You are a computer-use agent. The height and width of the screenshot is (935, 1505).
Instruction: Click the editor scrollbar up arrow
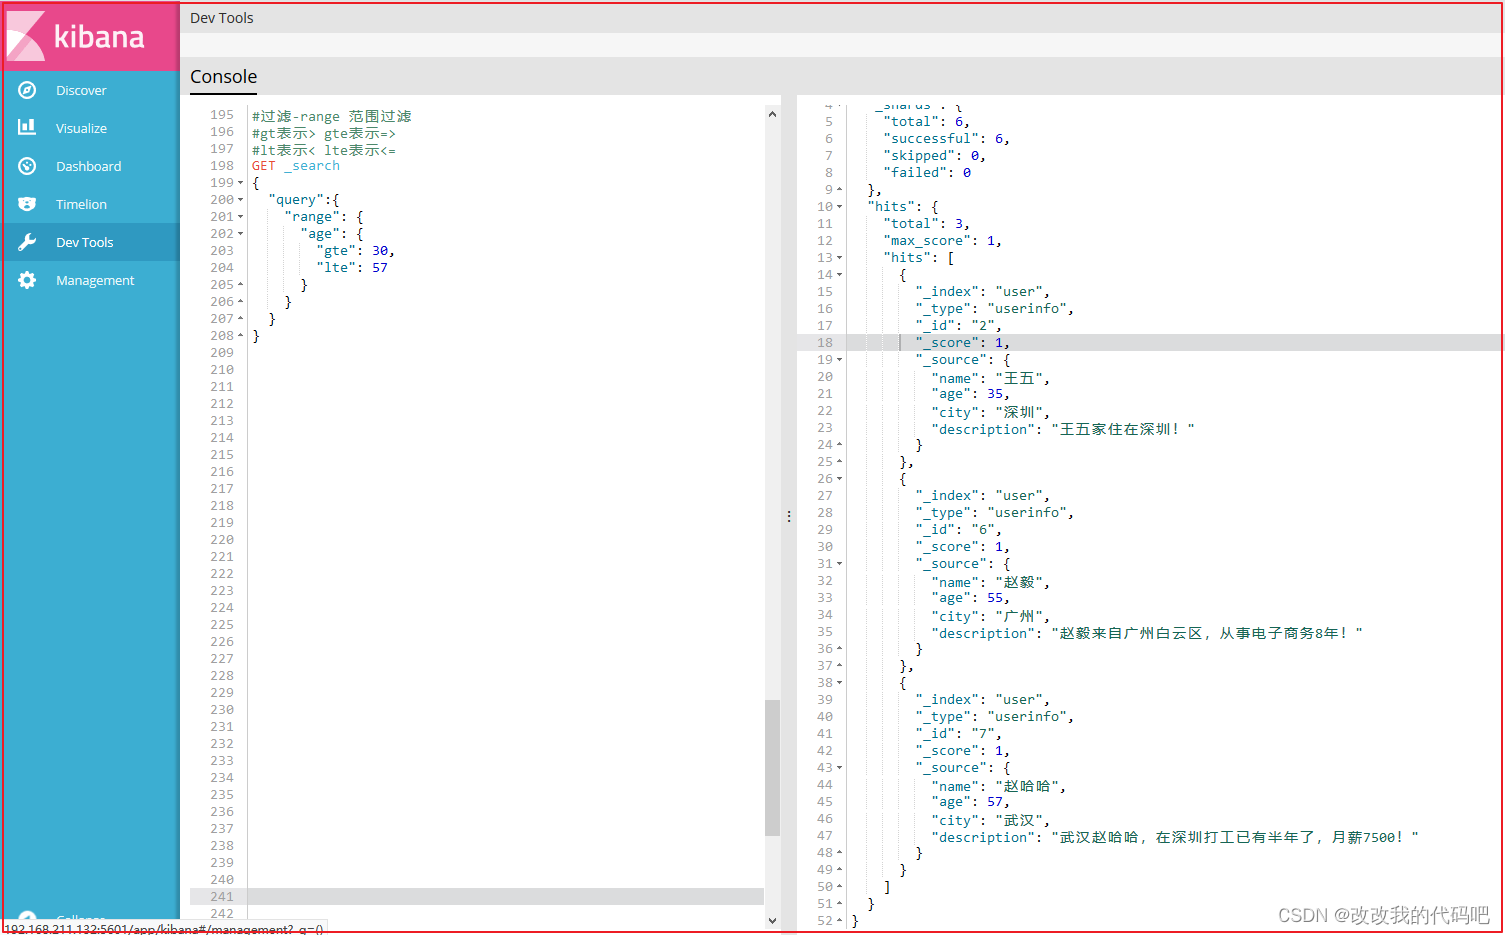pos(772,114)
